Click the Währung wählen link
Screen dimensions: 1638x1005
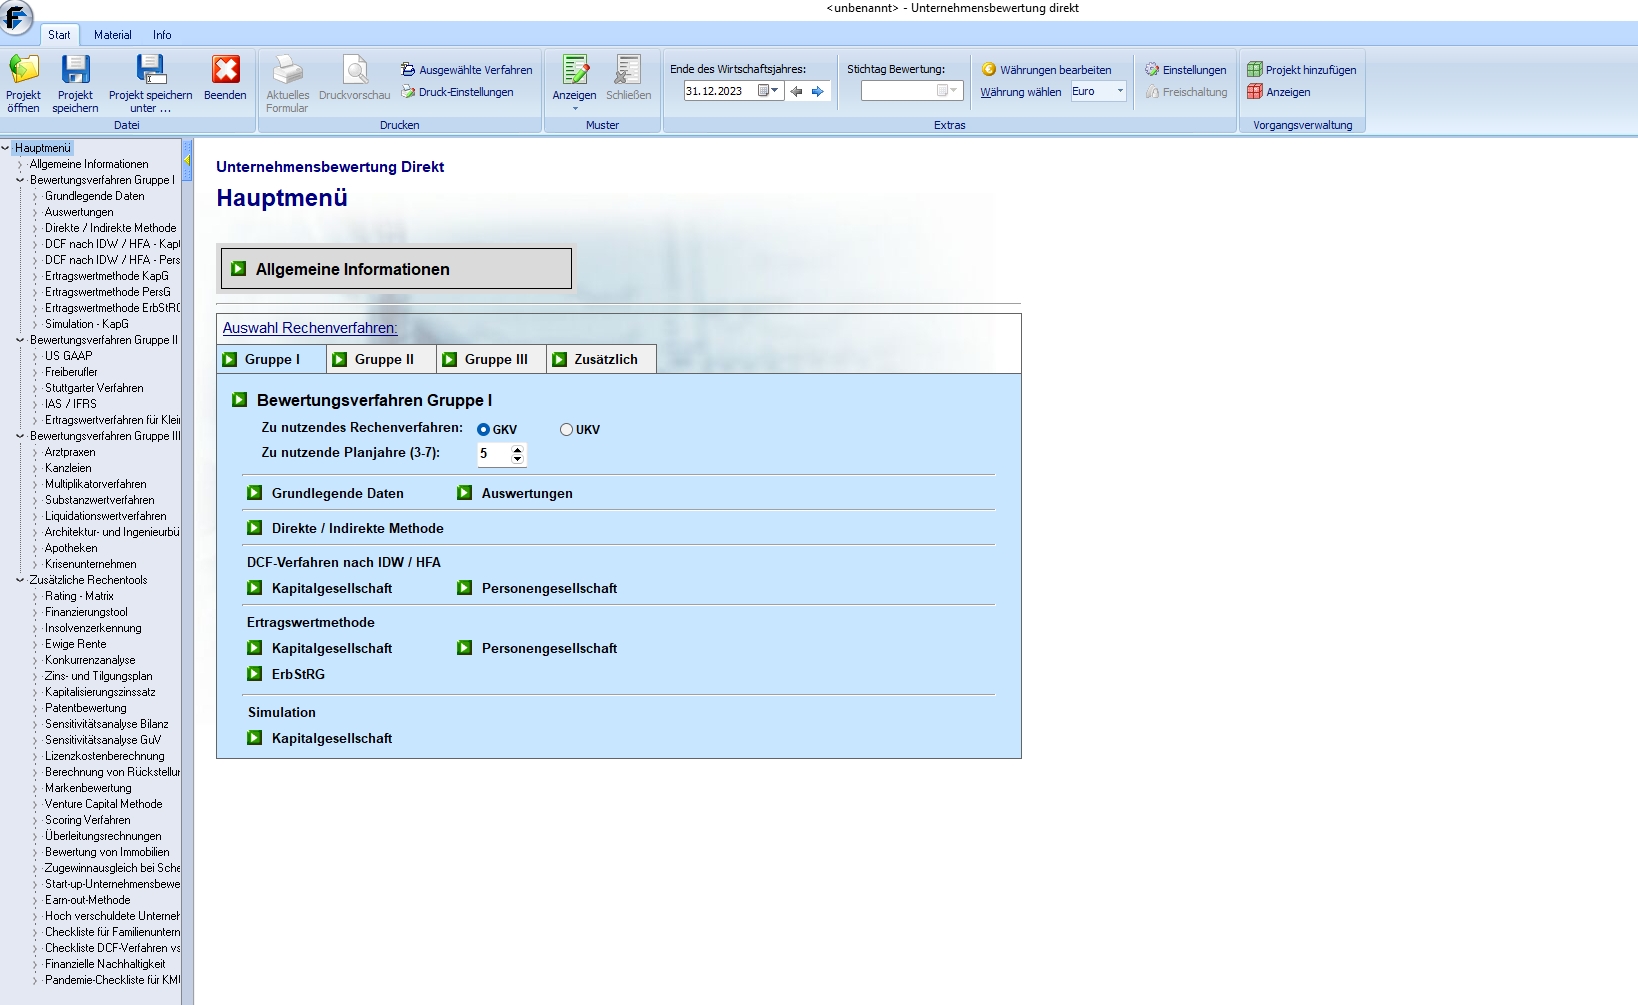[1021, 92]
